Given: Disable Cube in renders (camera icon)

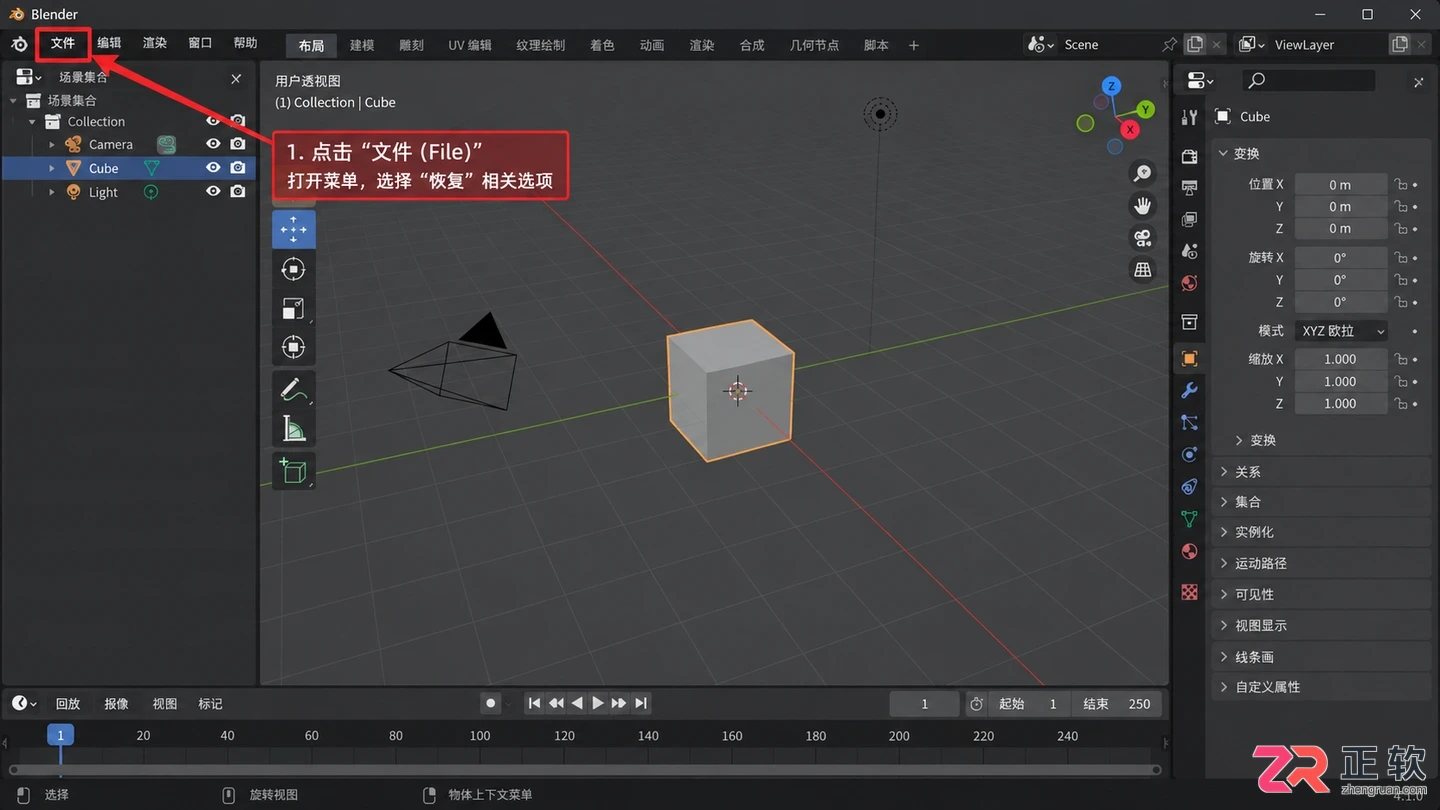Looking at the screenshot, I should tap(237, 168).
